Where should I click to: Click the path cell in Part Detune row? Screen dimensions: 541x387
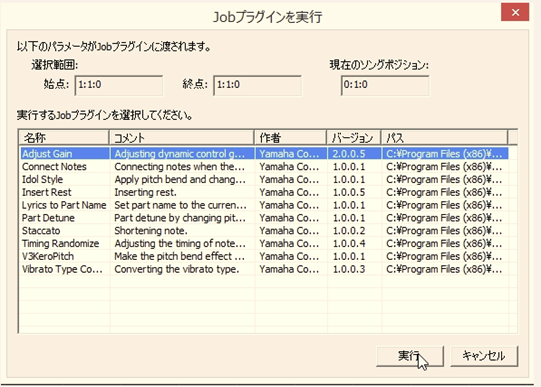tap(444, 218)
